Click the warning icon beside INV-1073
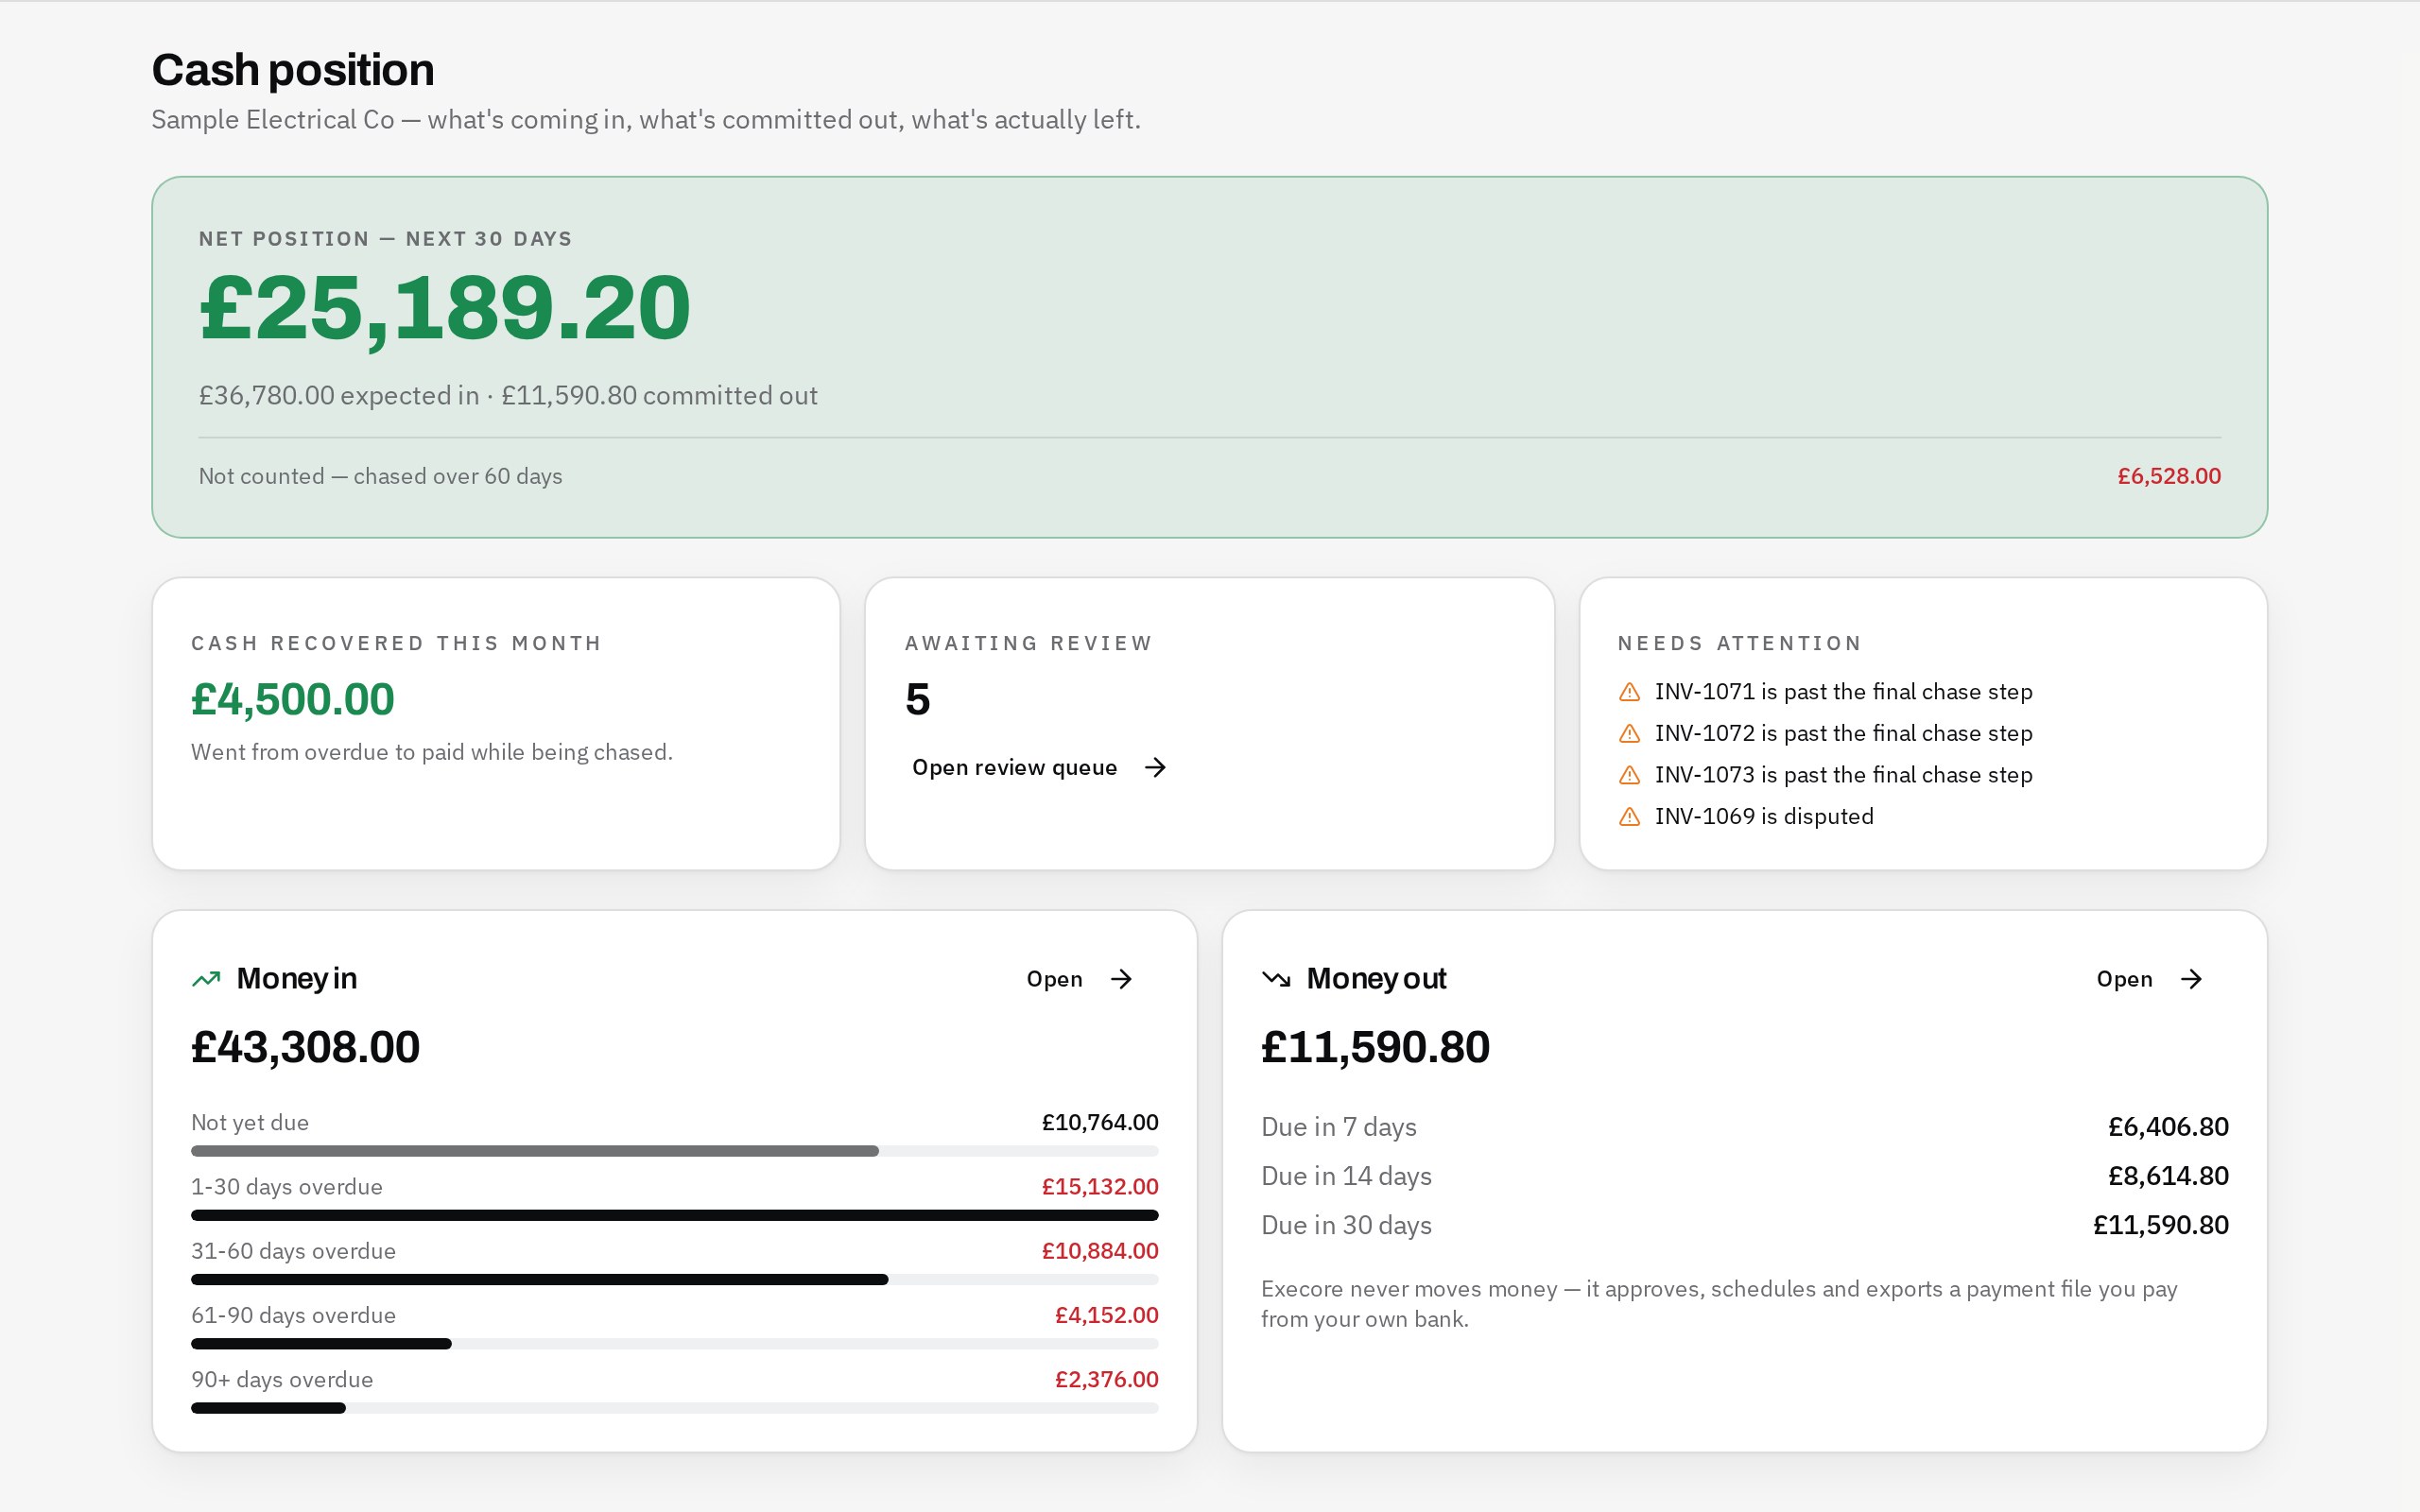 (x=1629, y=775)
